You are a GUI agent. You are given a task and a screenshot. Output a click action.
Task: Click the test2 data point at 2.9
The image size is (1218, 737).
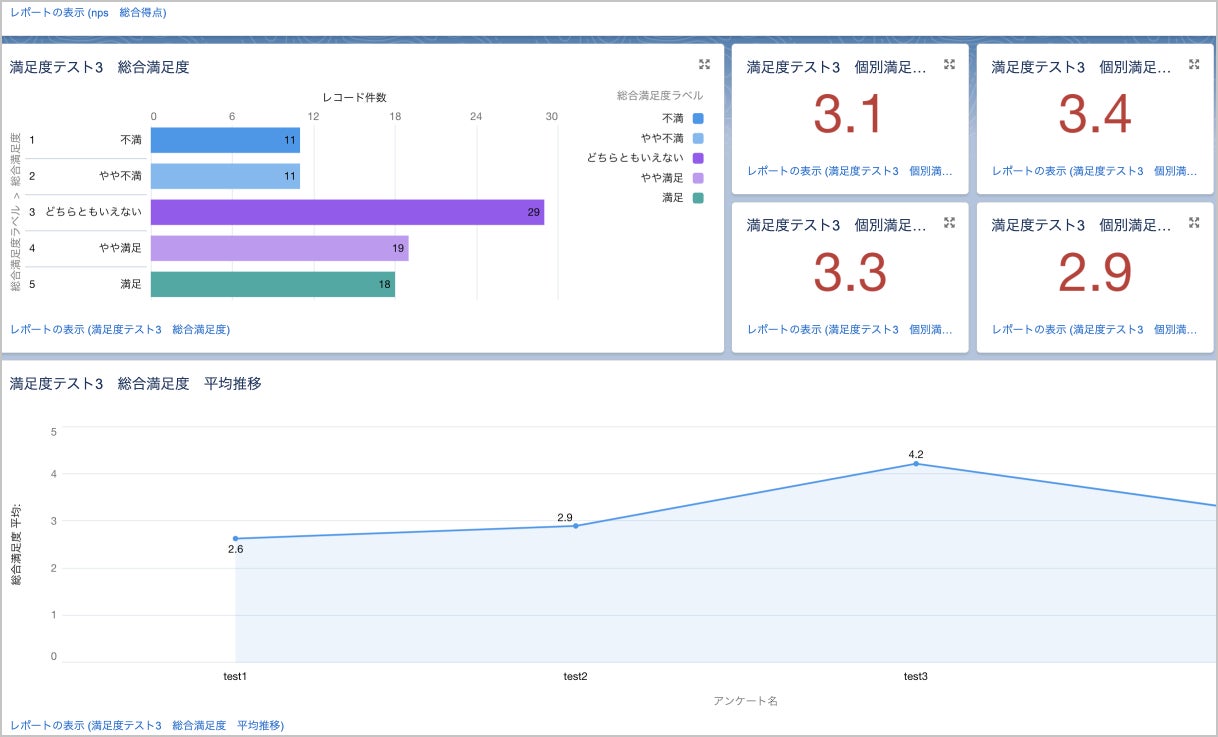point(575,526)
